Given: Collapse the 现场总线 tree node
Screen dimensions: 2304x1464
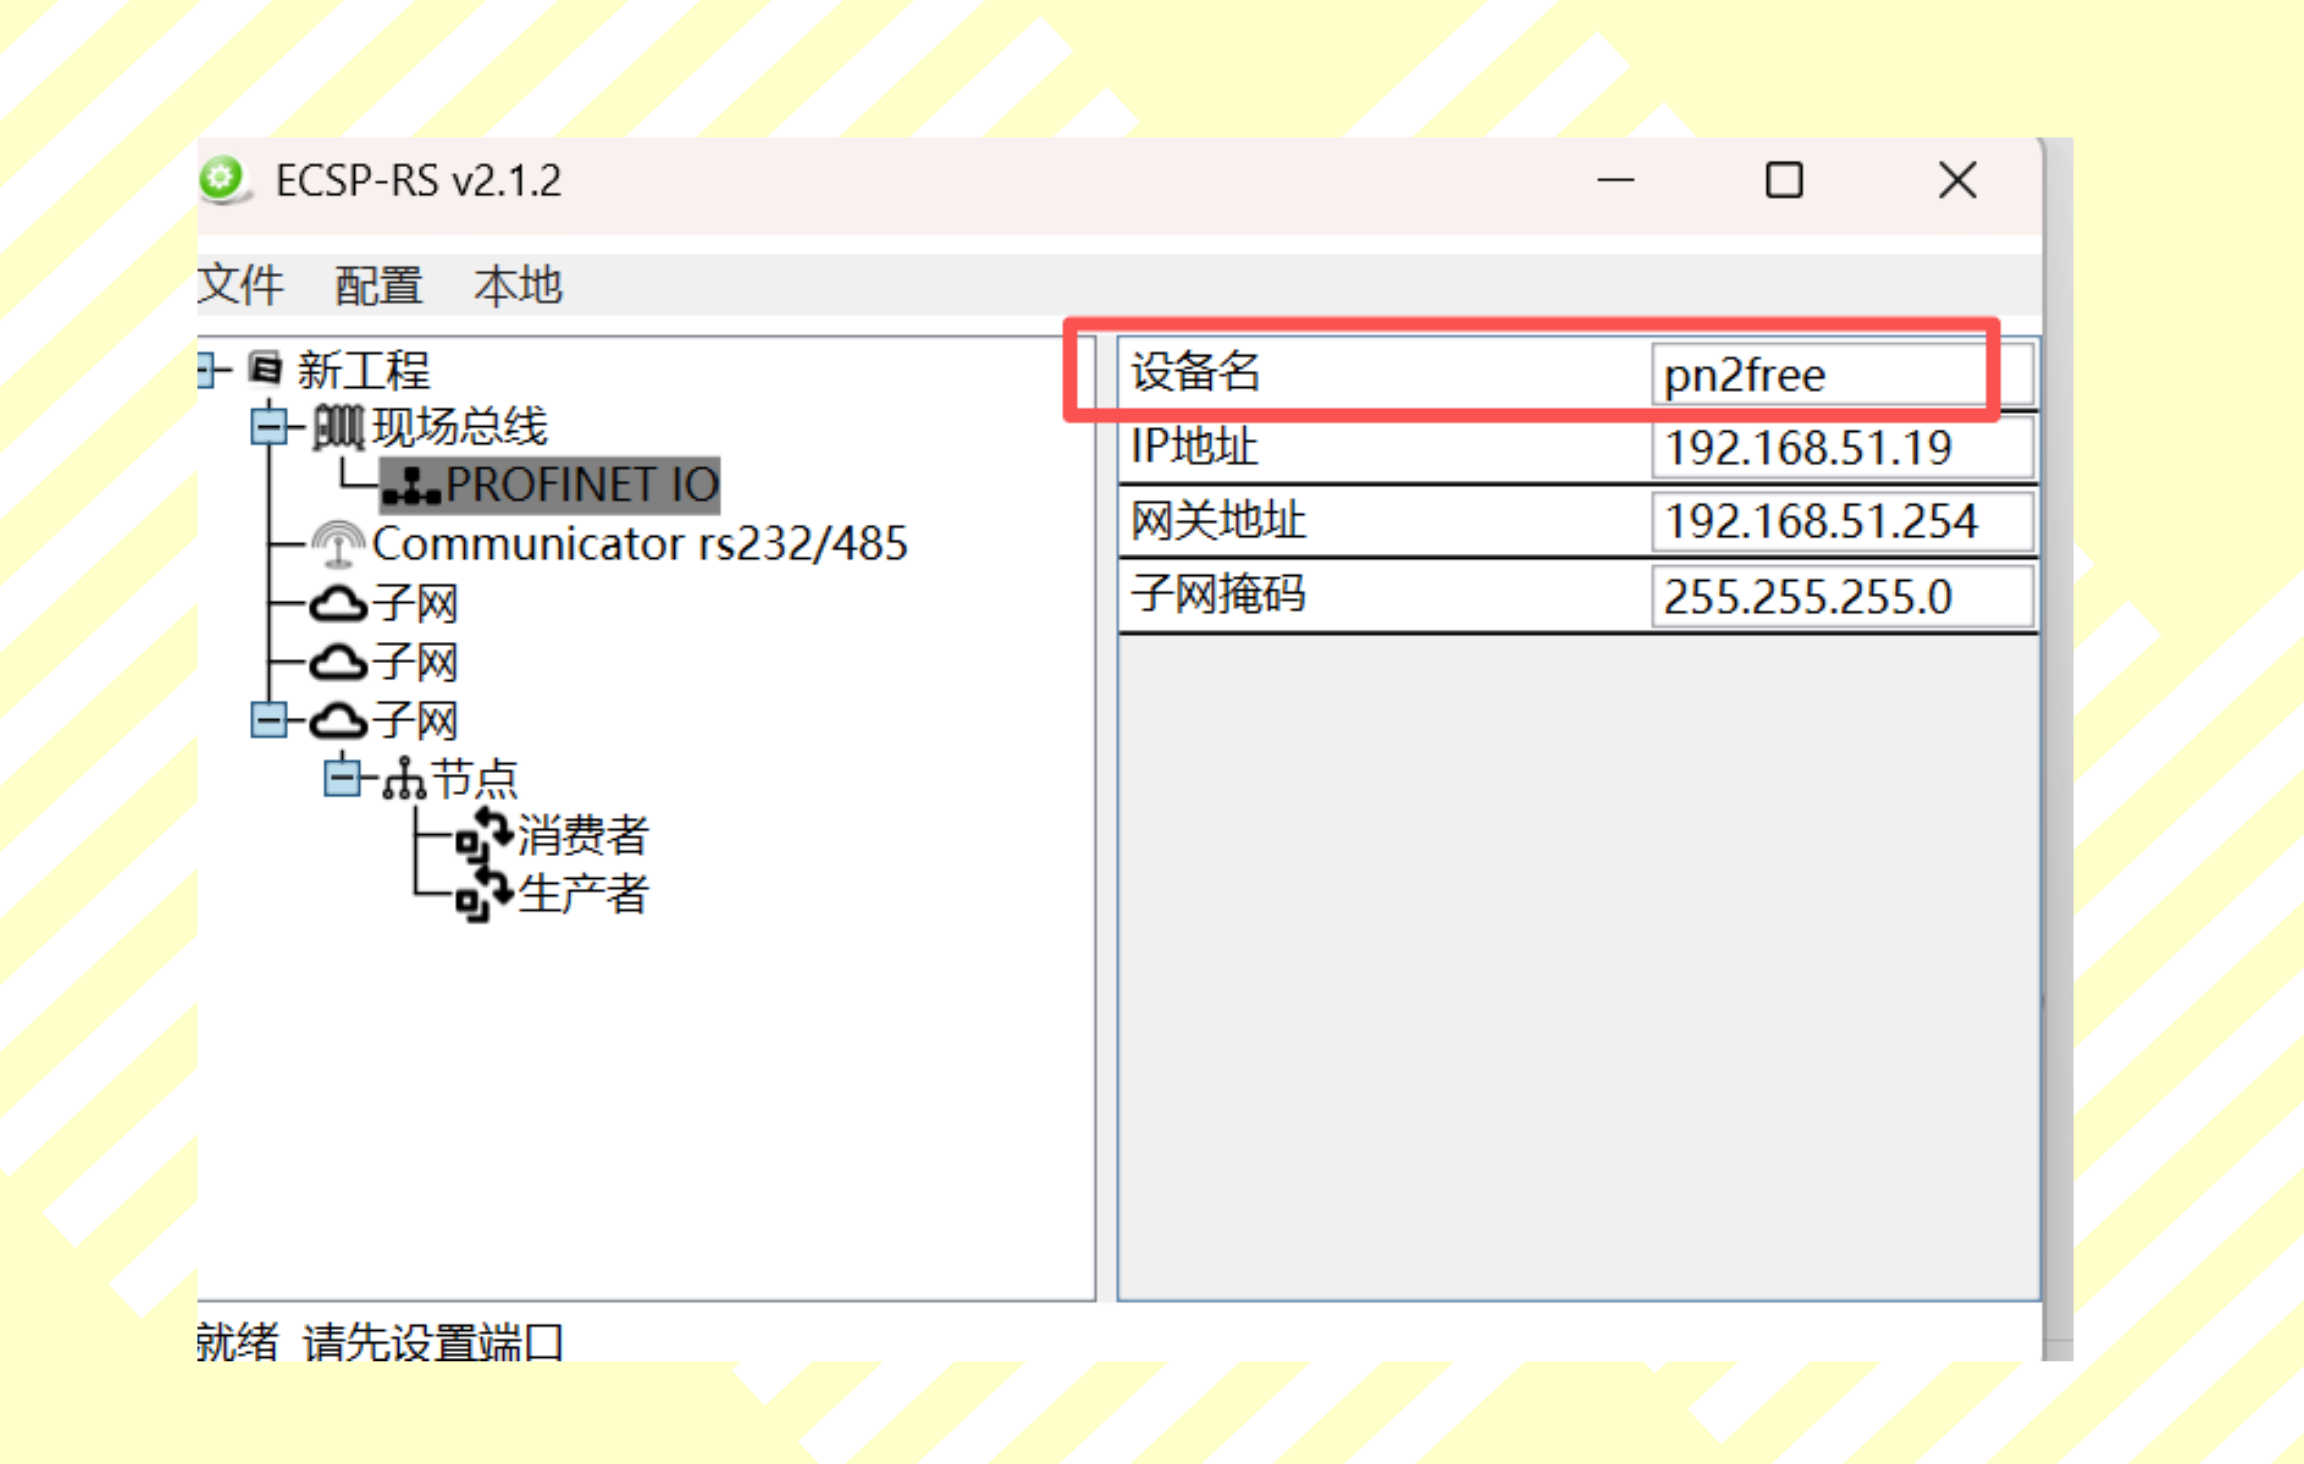Looking at the screenshot, I should tap(268, 427).
